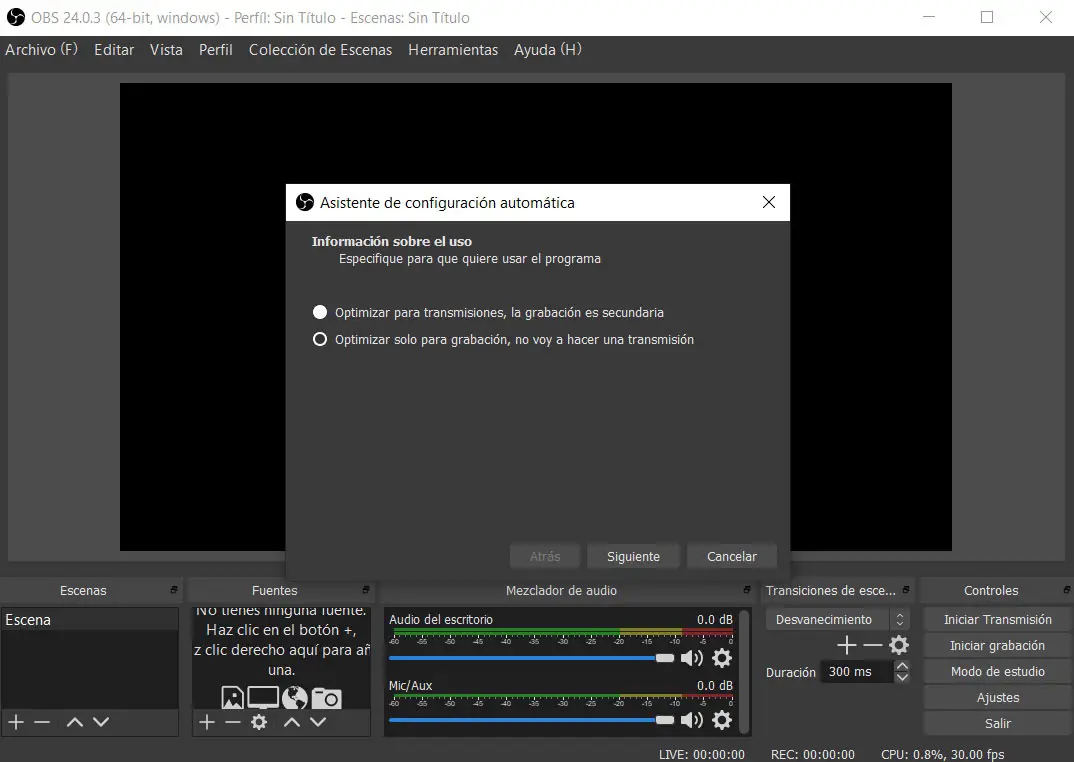Click the LIVE: 00:00:00 status
The image size is (1074, 762).
(701, 754)
